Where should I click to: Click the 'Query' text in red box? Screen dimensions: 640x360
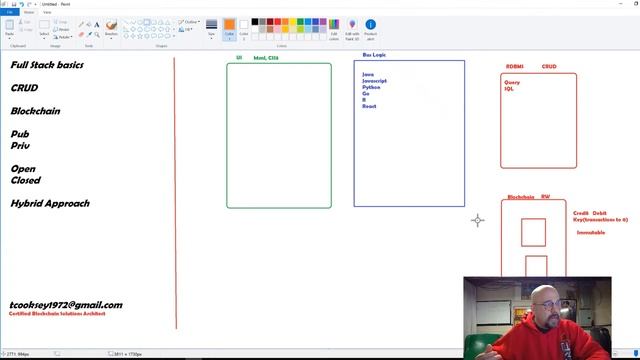(512, 82)
